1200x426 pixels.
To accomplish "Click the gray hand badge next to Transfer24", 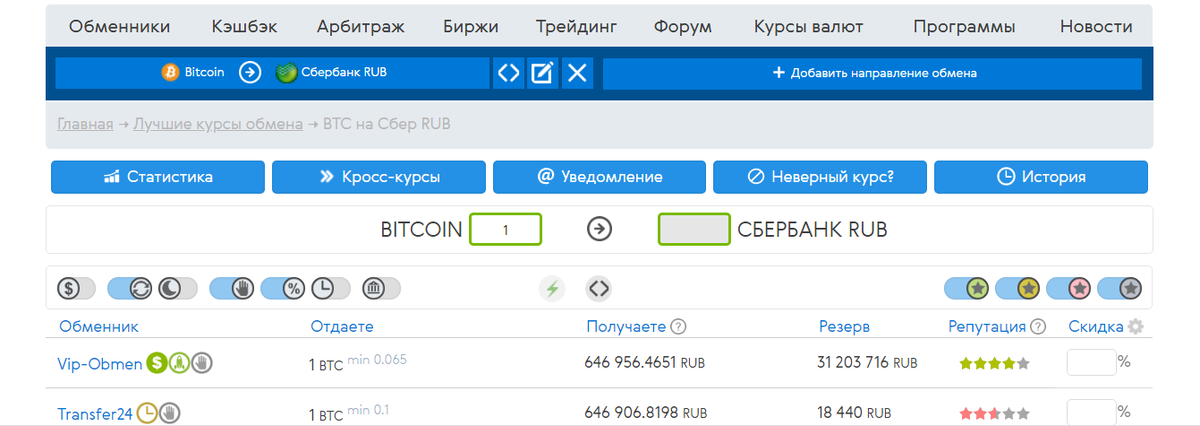I will [x=169, y=411].
